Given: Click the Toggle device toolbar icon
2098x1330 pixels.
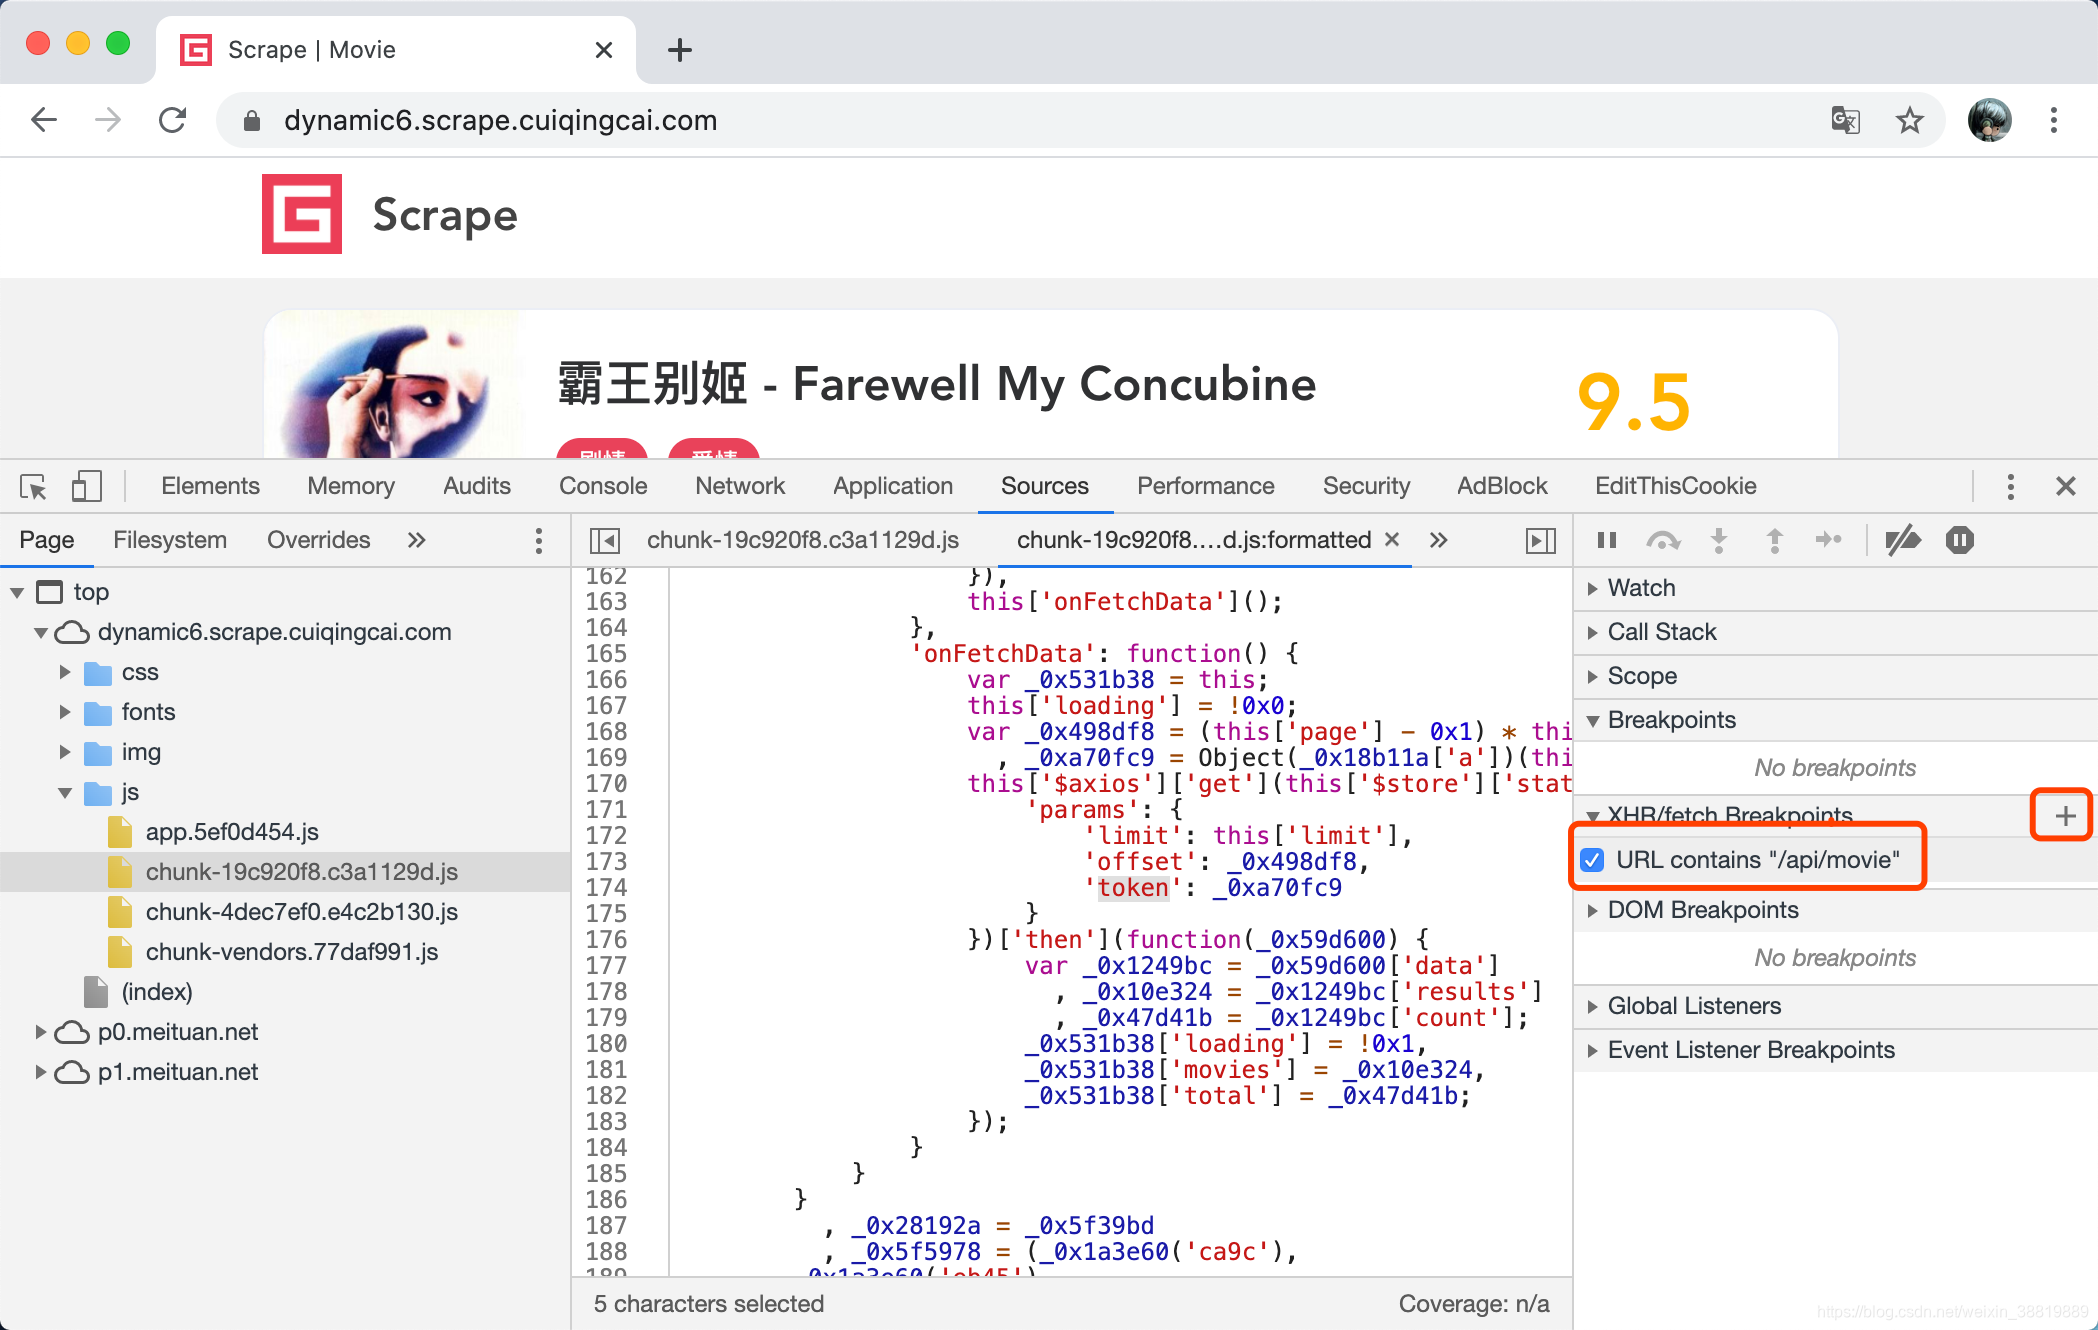Looking at the screenshot, I should pos(86,485).
